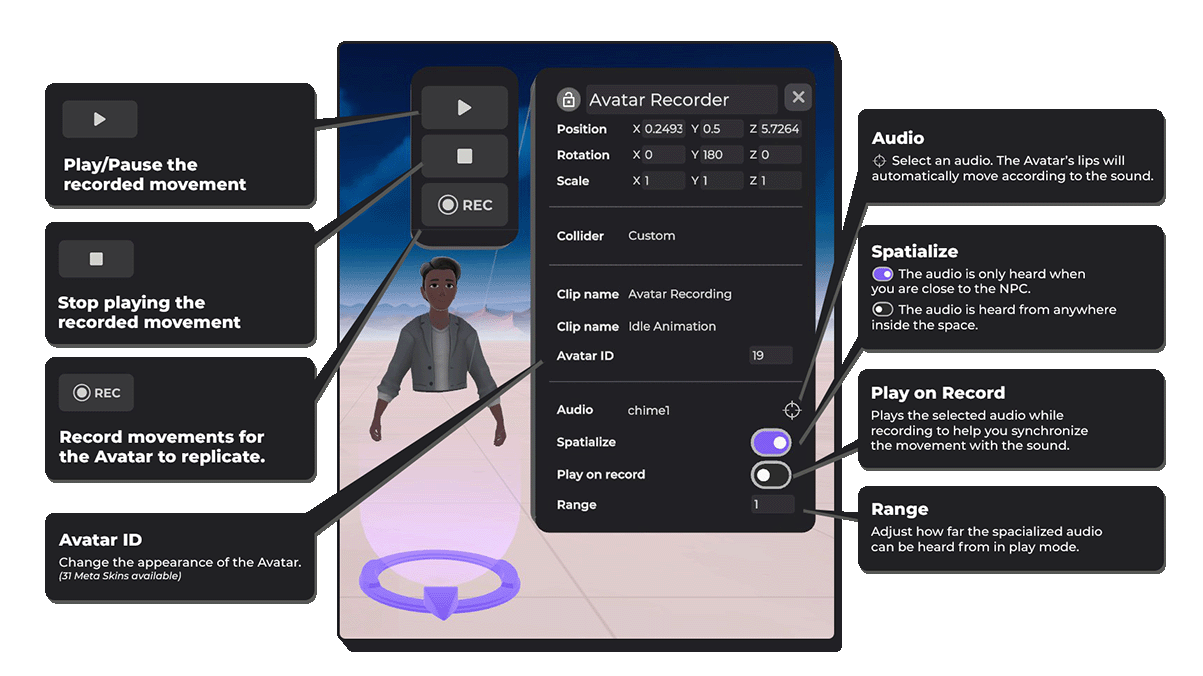Viewport: 1203px width, 676px height.
Task: Start recording with the REC button
Action: point(465,205)
